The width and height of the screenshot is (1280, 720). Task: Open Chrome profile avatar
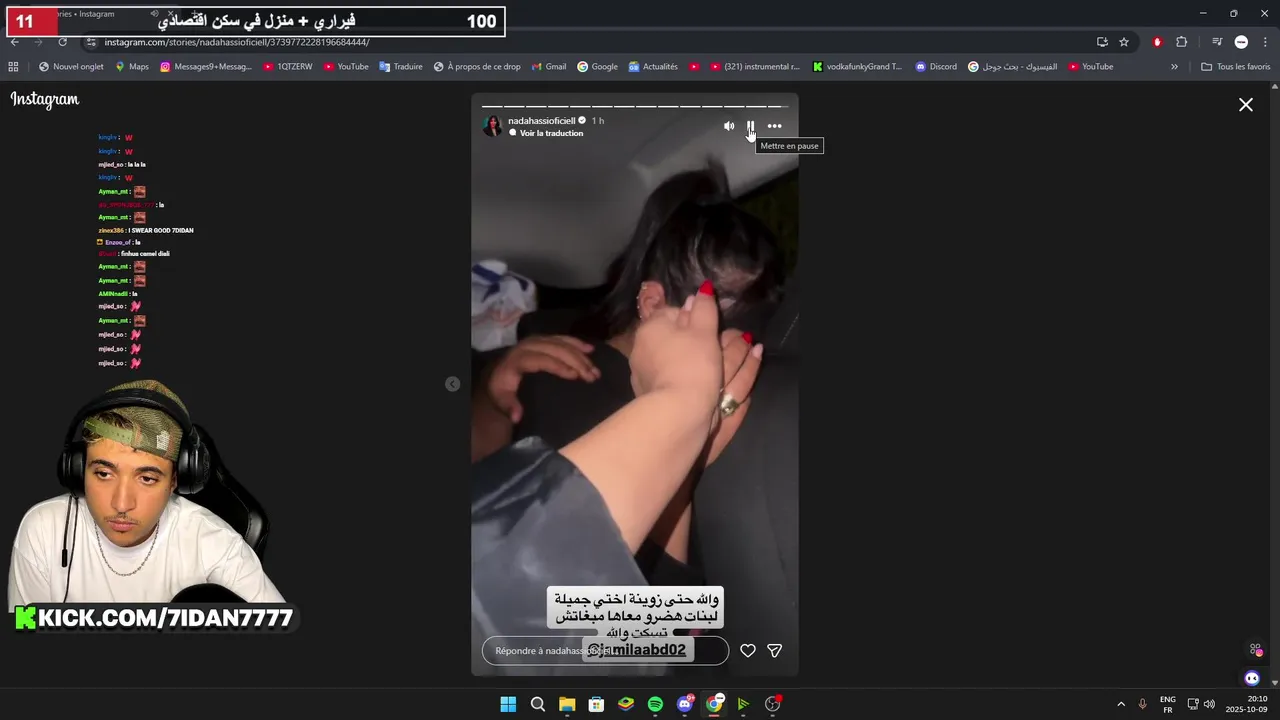1241,42
